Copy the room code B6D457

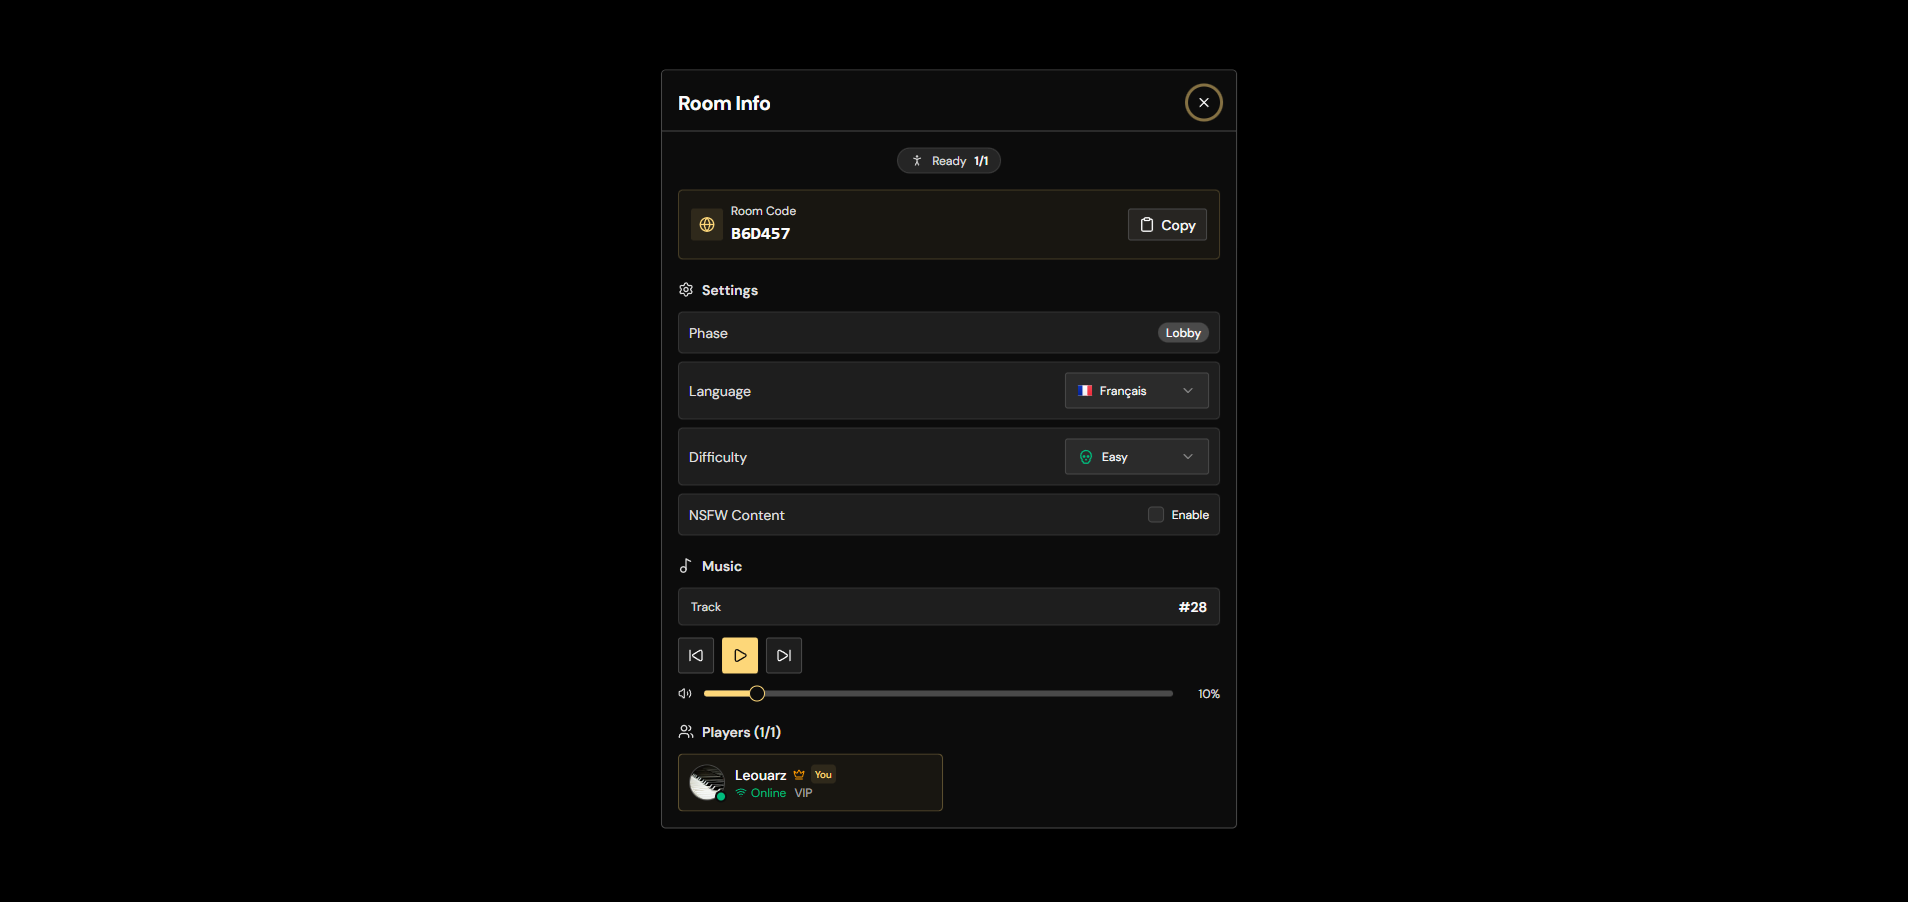1166,224
